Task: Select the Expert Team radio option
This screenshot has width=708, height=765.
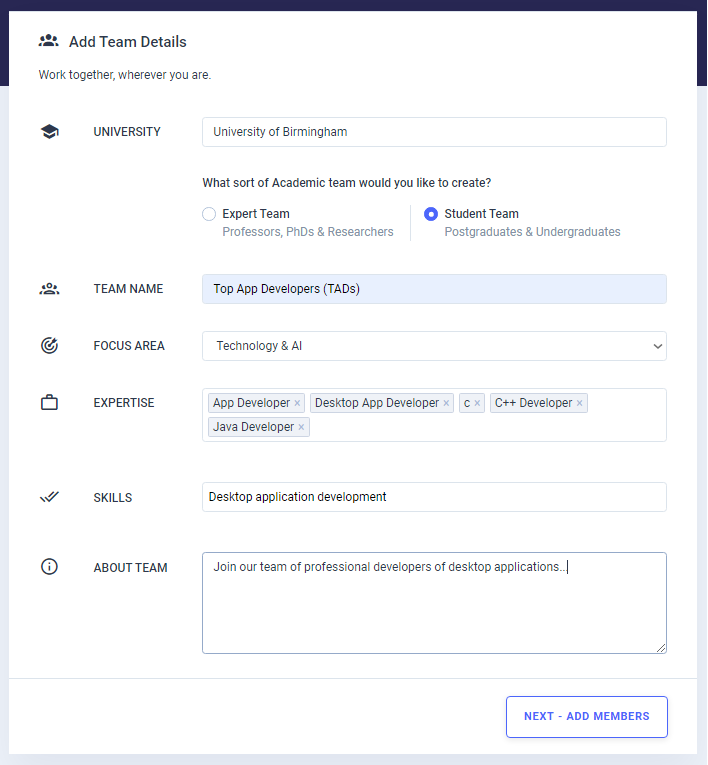Action: [209, 214]
